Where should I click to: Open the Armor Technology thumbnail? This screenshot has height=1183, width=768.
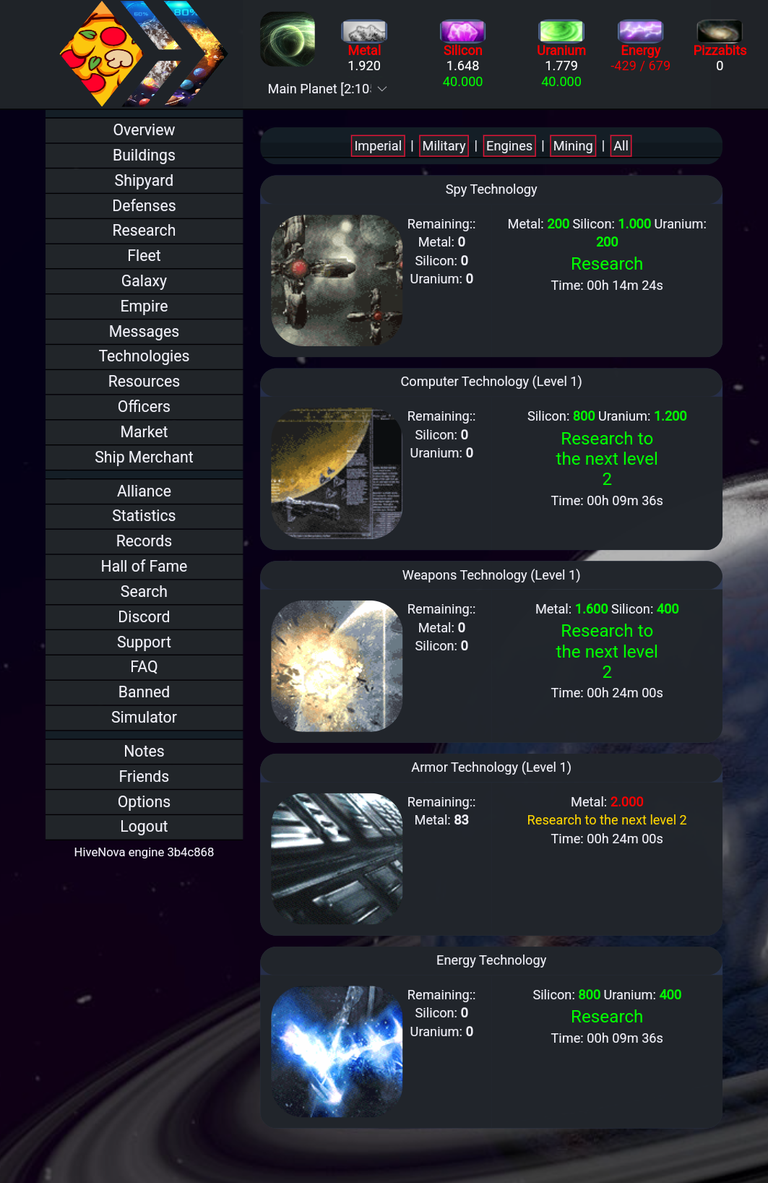click(336, 859)
